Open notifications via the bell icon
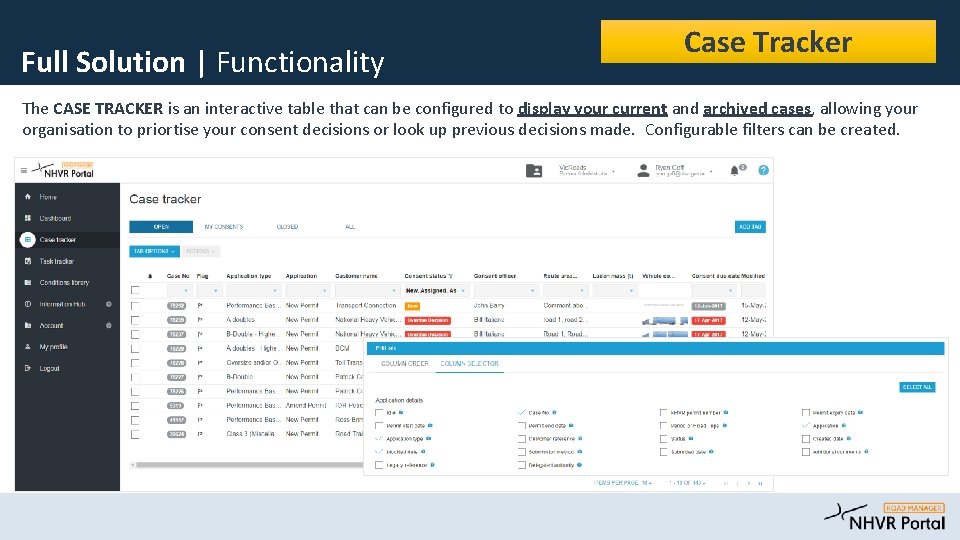The height and width of the screenshot is (540, 960). click(x=735, y=171)
